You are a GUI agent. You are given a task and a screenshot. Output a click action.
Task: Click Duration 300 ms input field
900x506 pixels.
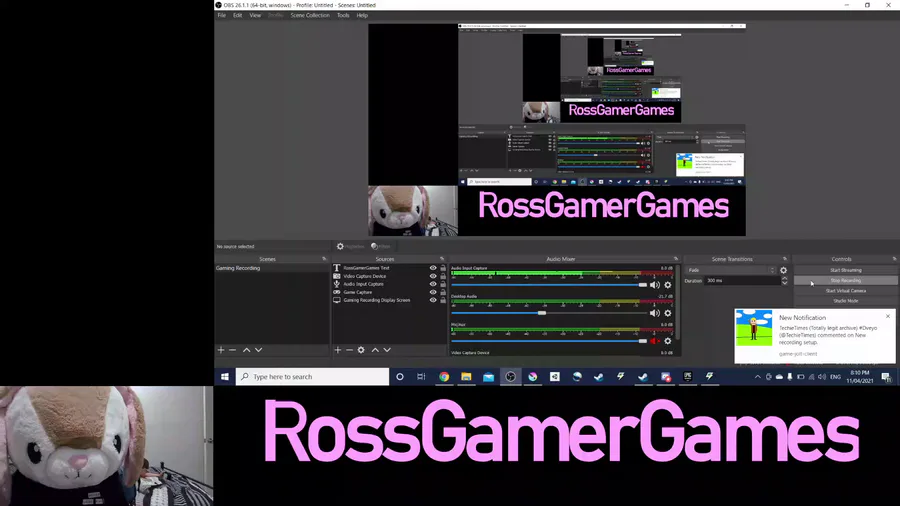(x=742, y=281)
